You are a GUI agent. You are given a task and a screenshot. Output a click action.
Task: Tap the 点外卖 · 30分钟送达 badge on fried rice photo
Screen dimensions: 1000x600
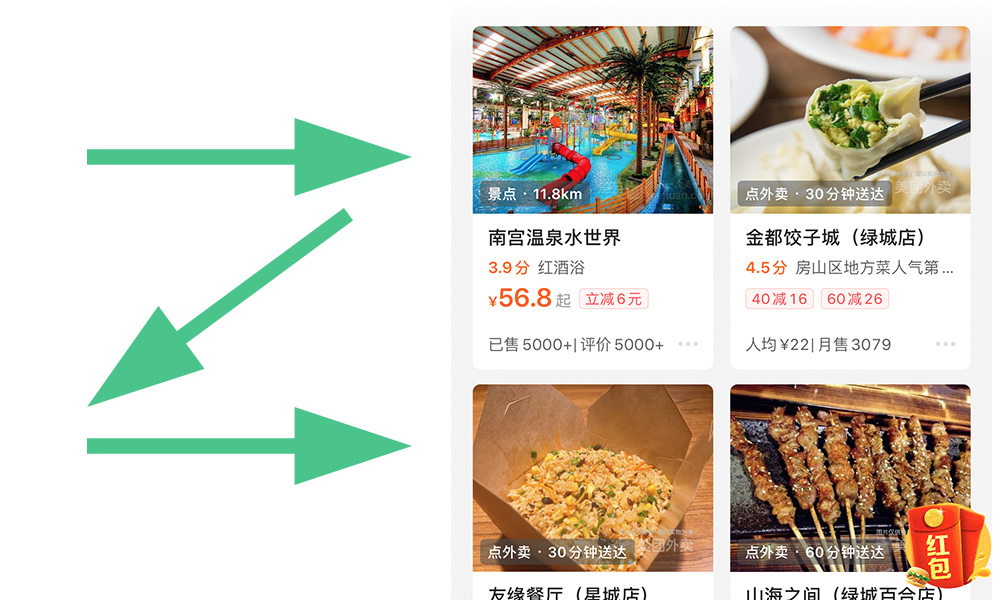557,552
